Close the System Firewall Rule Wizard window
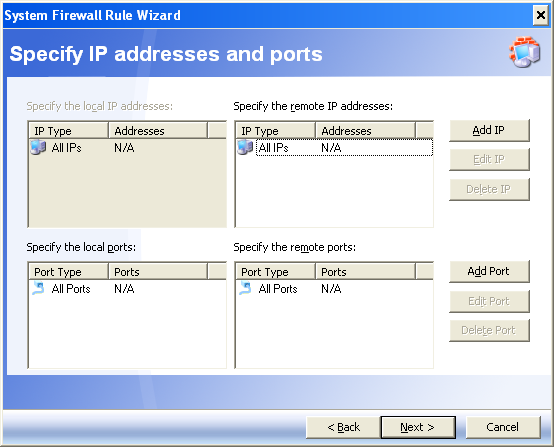554x447 pixels. point(541,15)
